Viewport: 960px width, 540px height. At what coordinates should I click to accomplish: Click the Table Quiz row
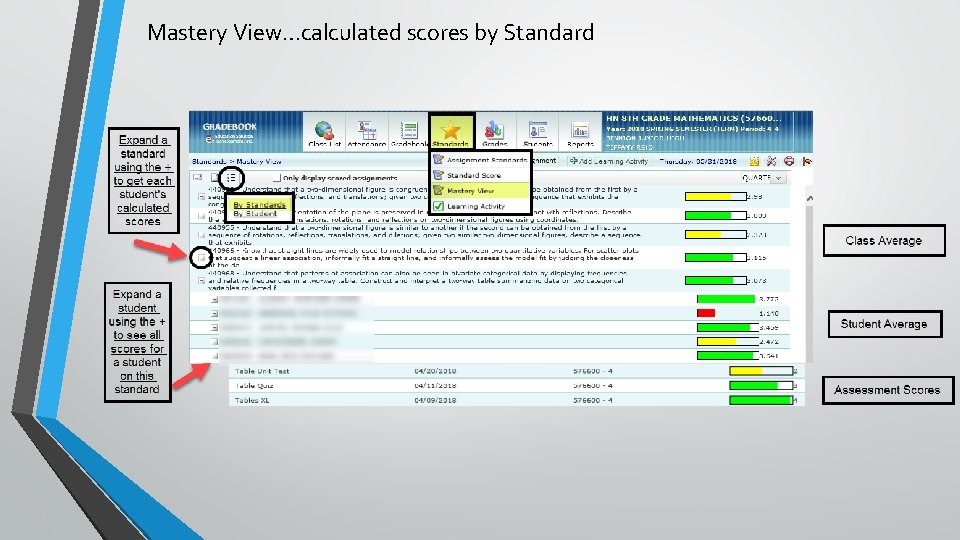516,386
